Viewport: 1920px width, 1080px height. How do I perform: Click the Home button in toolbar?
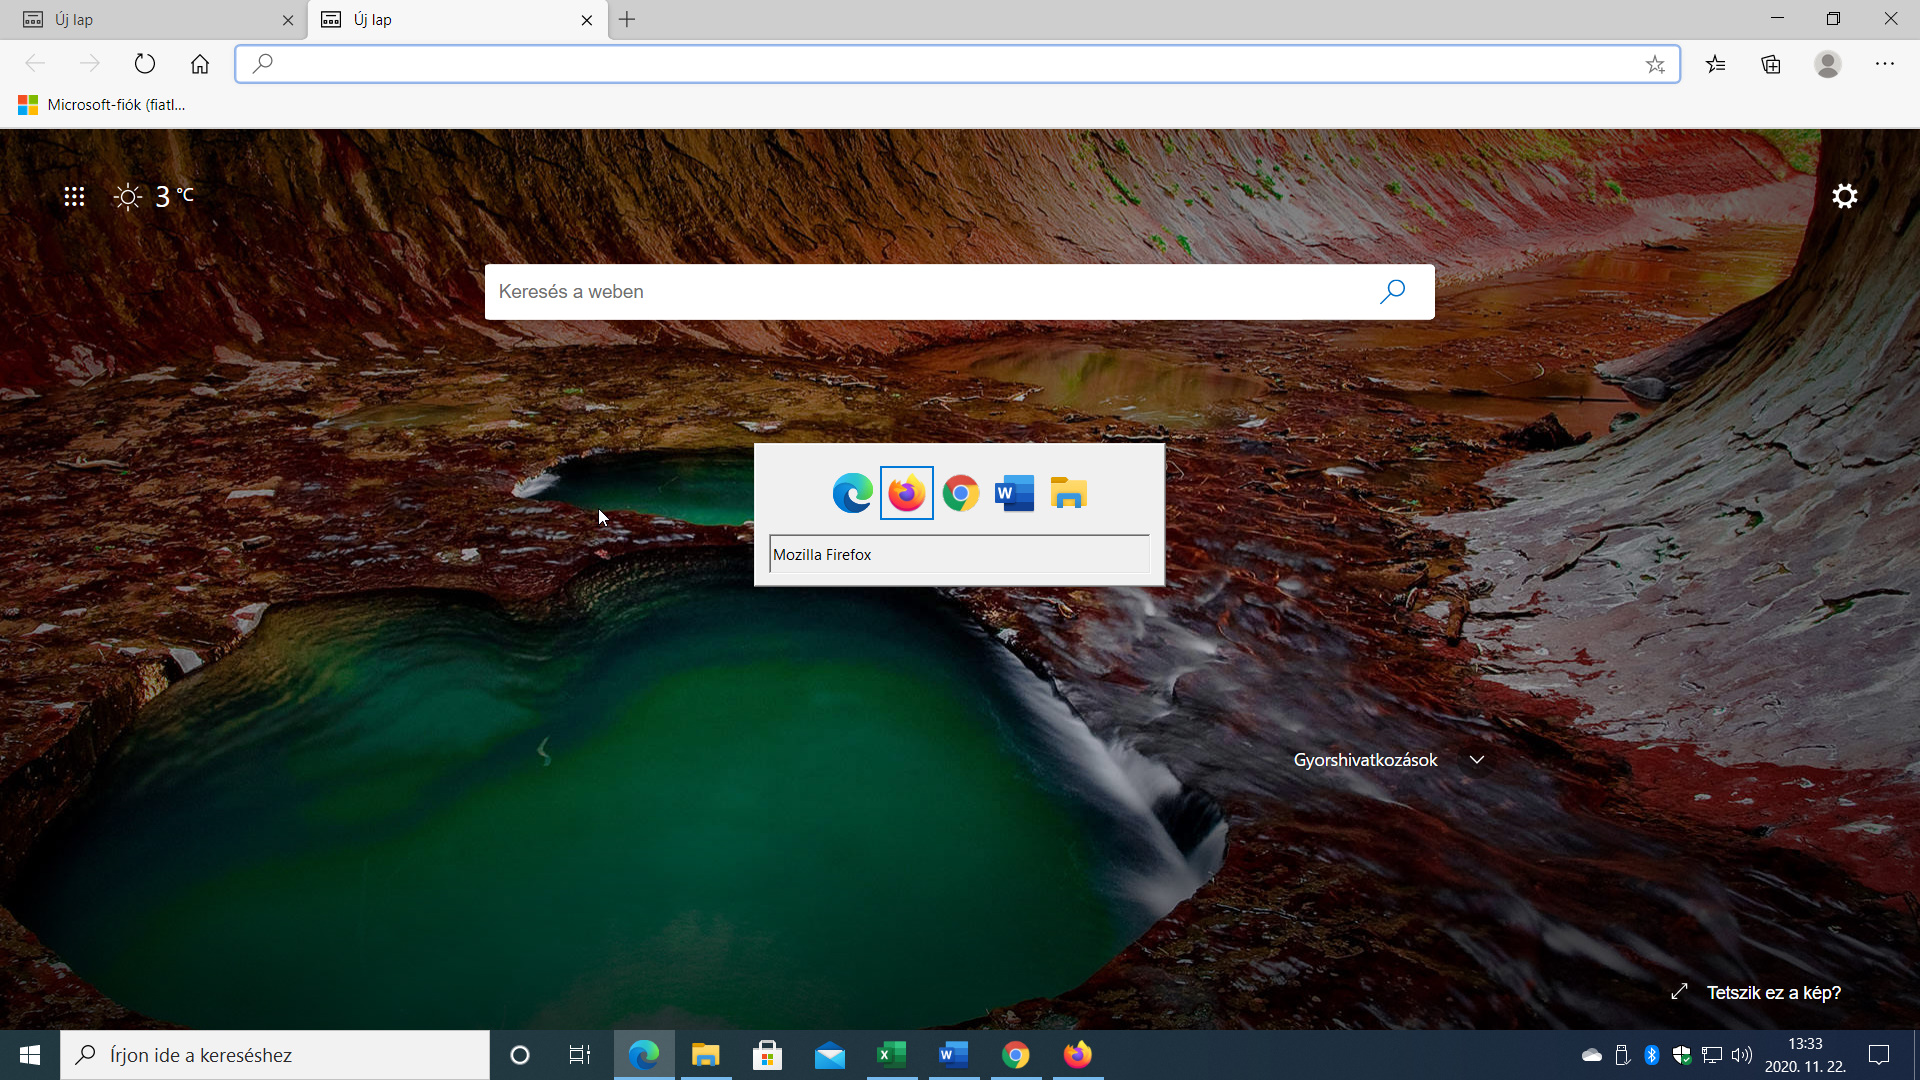pos(200,65)
